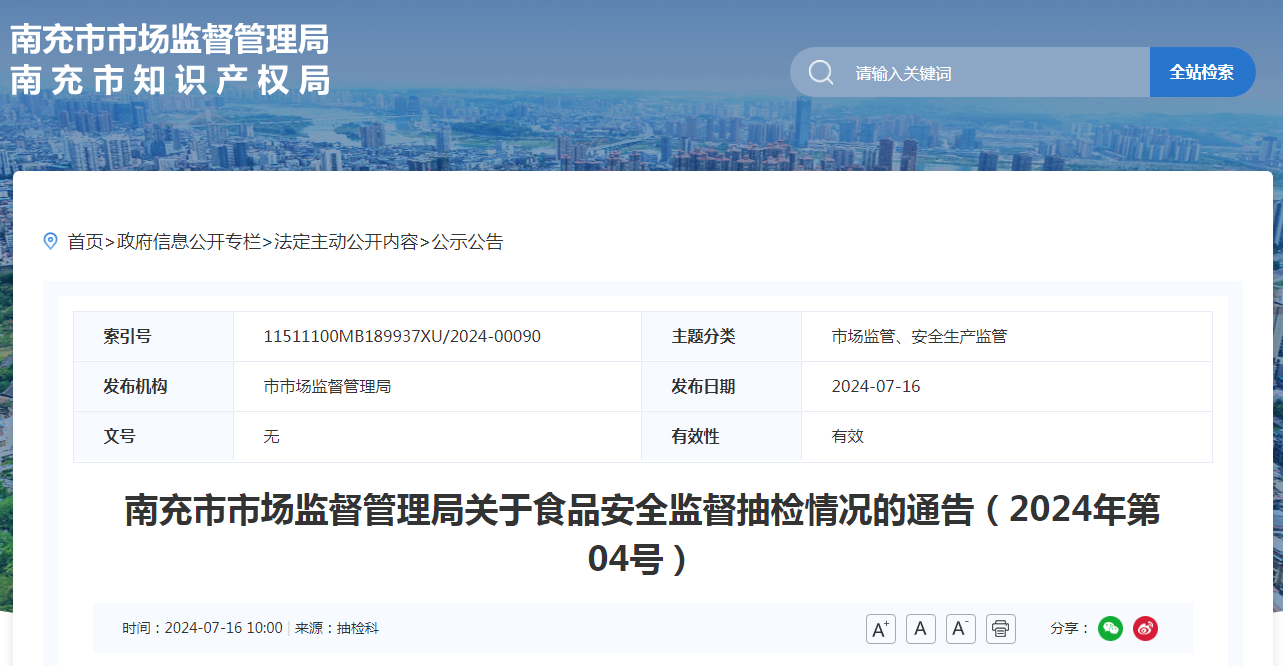Reset text to default size A
This screenshot has height=666, width=1283.
click(x=920, y=629)
